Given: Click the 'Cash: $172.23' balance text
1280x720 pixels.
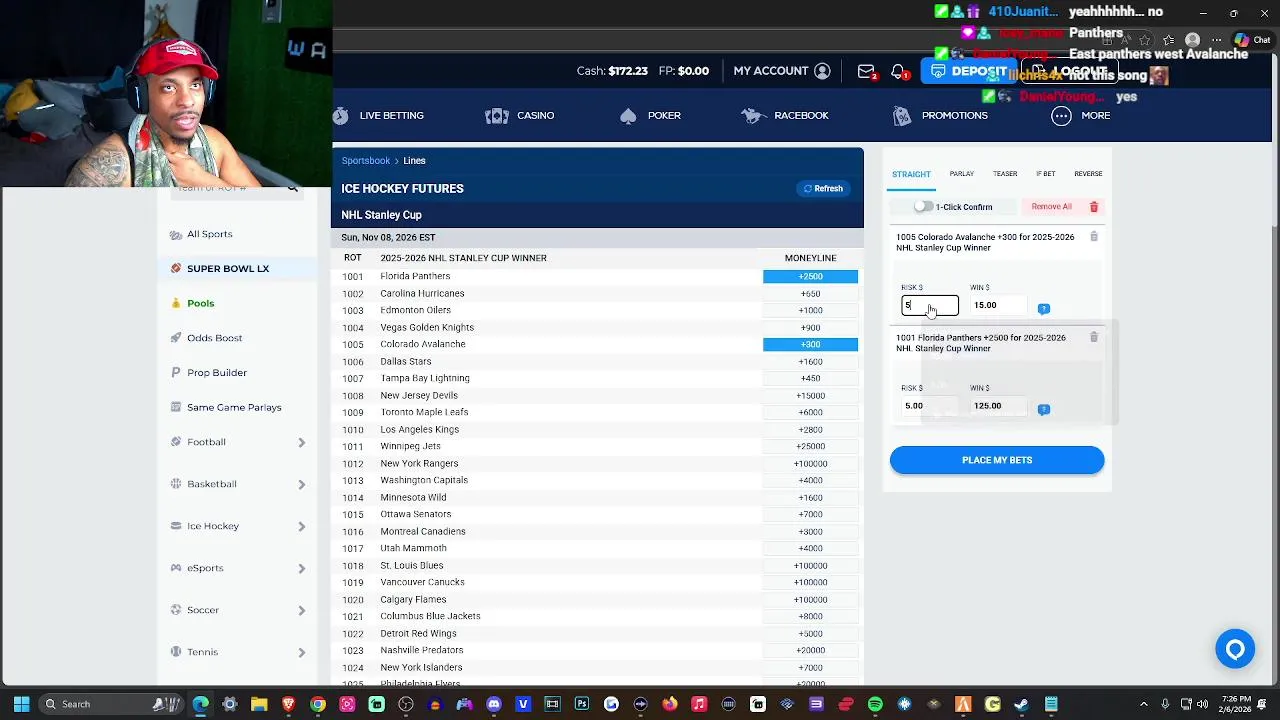Looking at the screenshot, I should tap(612, 71).
